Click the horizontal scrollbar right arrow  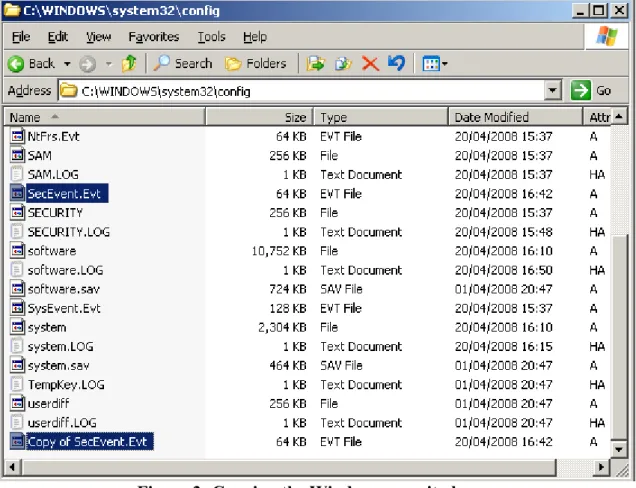click(x=601, y=467)
